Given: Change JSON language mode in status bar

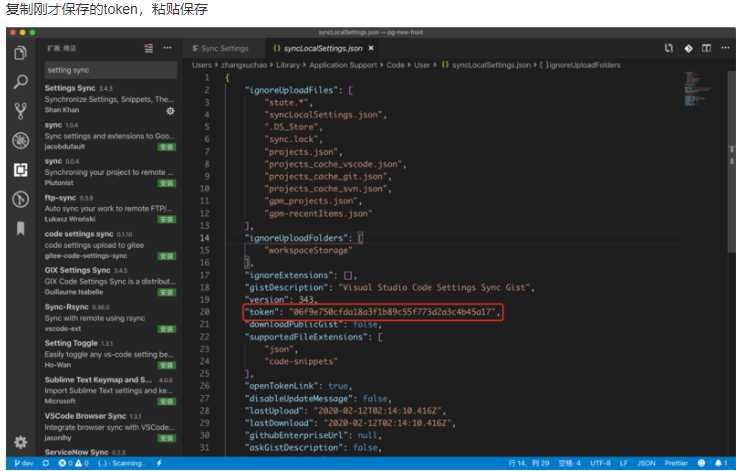Looking at the screenshot, I should (x=646, y=463).
